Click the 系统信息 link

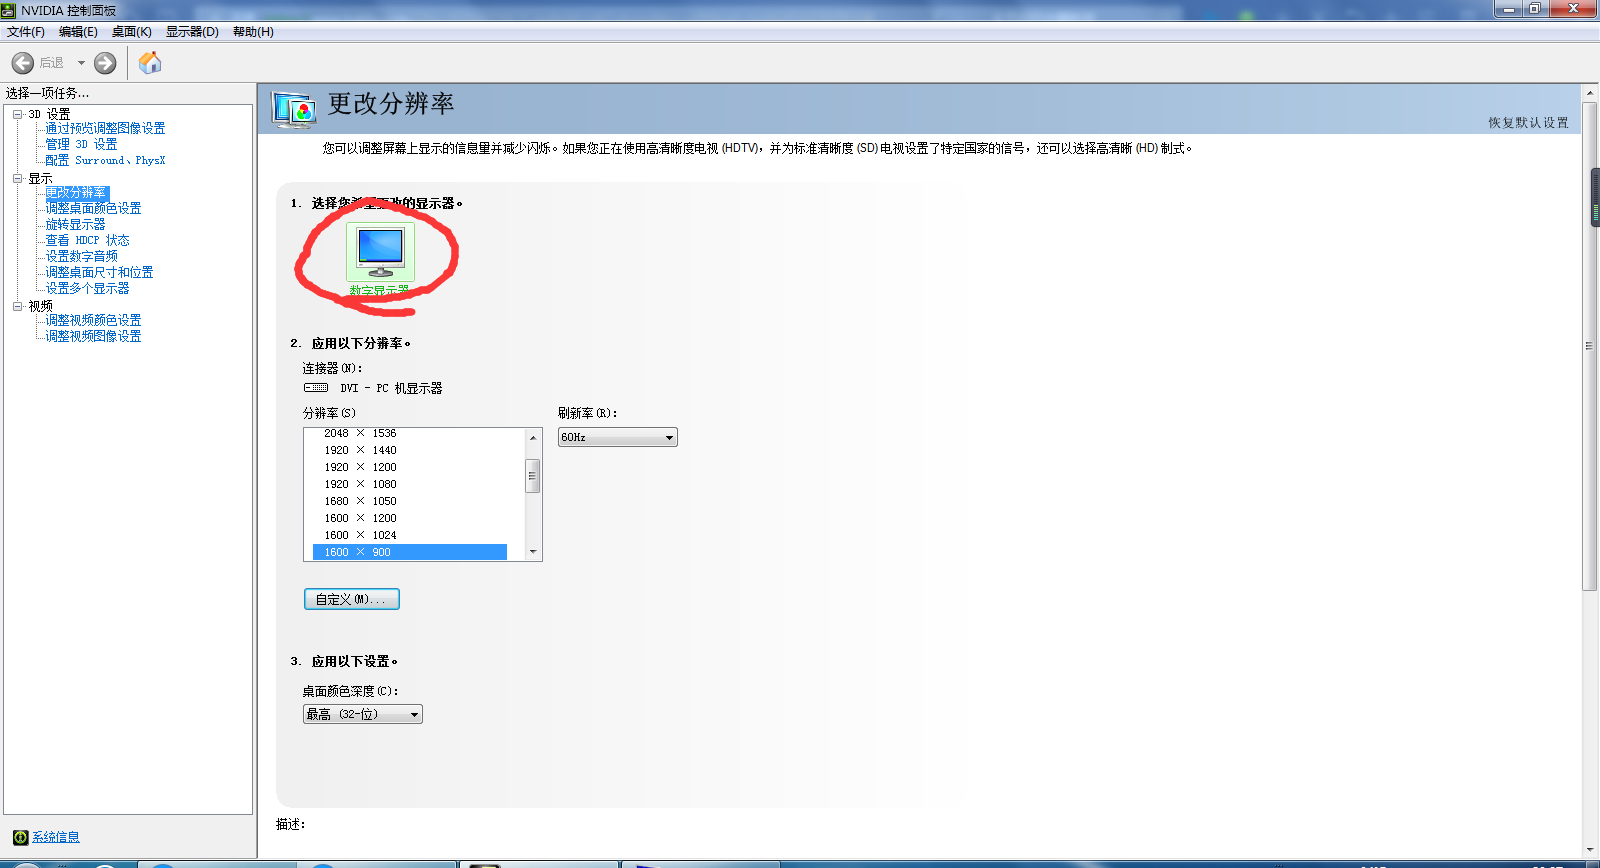(56, 837)
